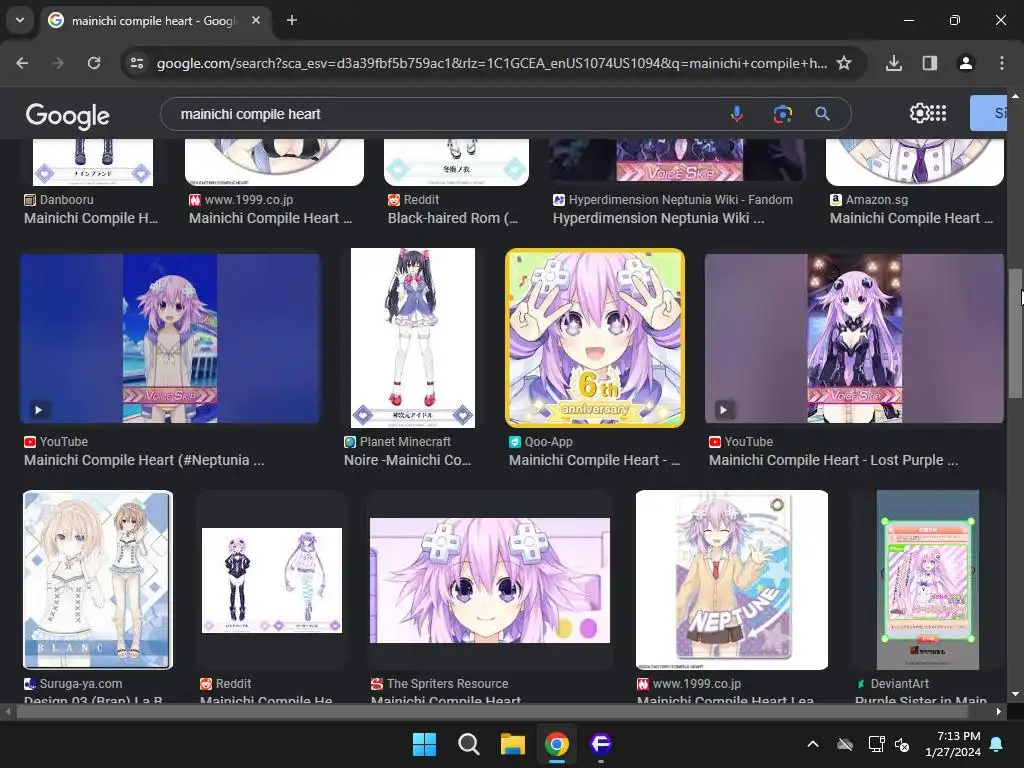Open Lost Purple YouTube video thumbnail
This screenshot has width=1024, height=768.
(x=854, y=338)
